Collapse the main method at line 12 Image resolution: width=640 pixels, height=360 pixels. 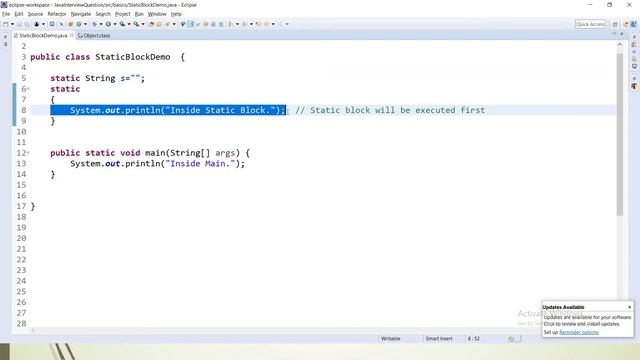click(28, 153)
